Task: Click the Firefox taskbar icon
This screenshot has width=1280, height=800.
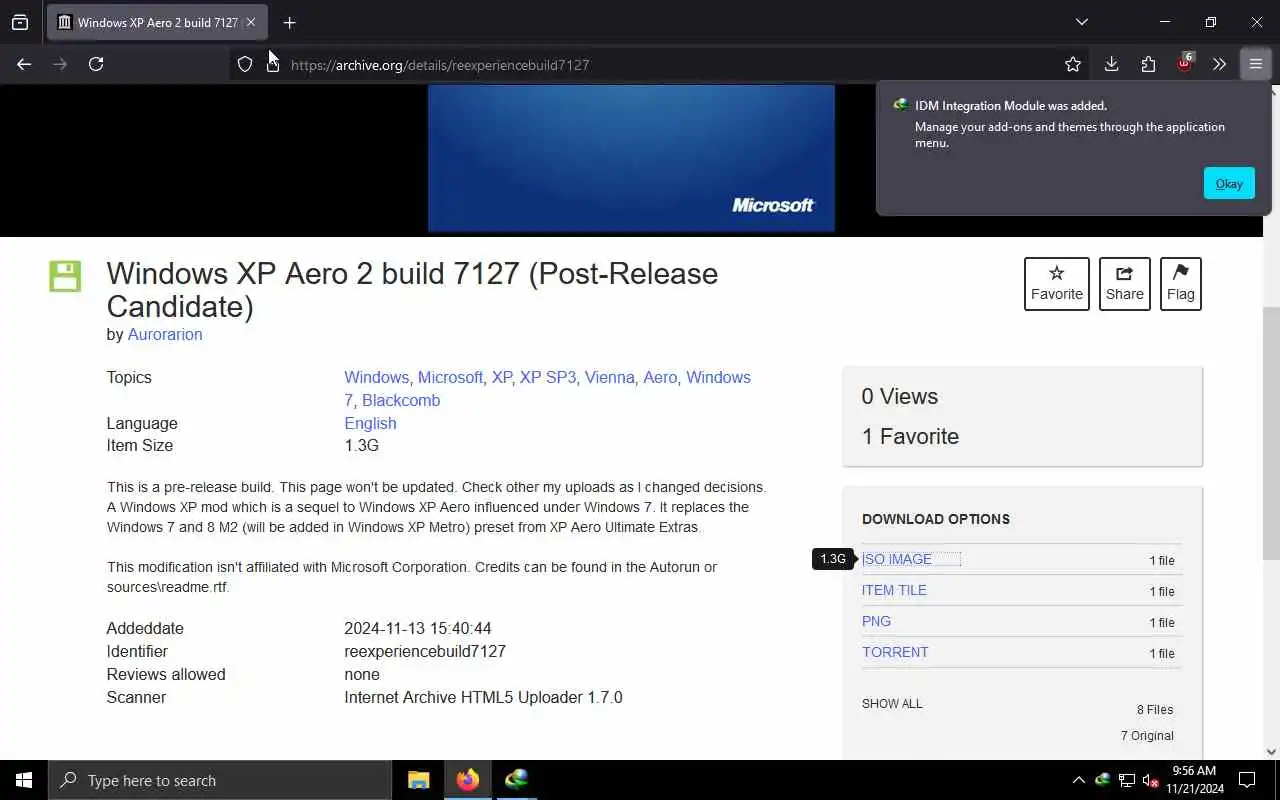Action: tap(467, 780)
